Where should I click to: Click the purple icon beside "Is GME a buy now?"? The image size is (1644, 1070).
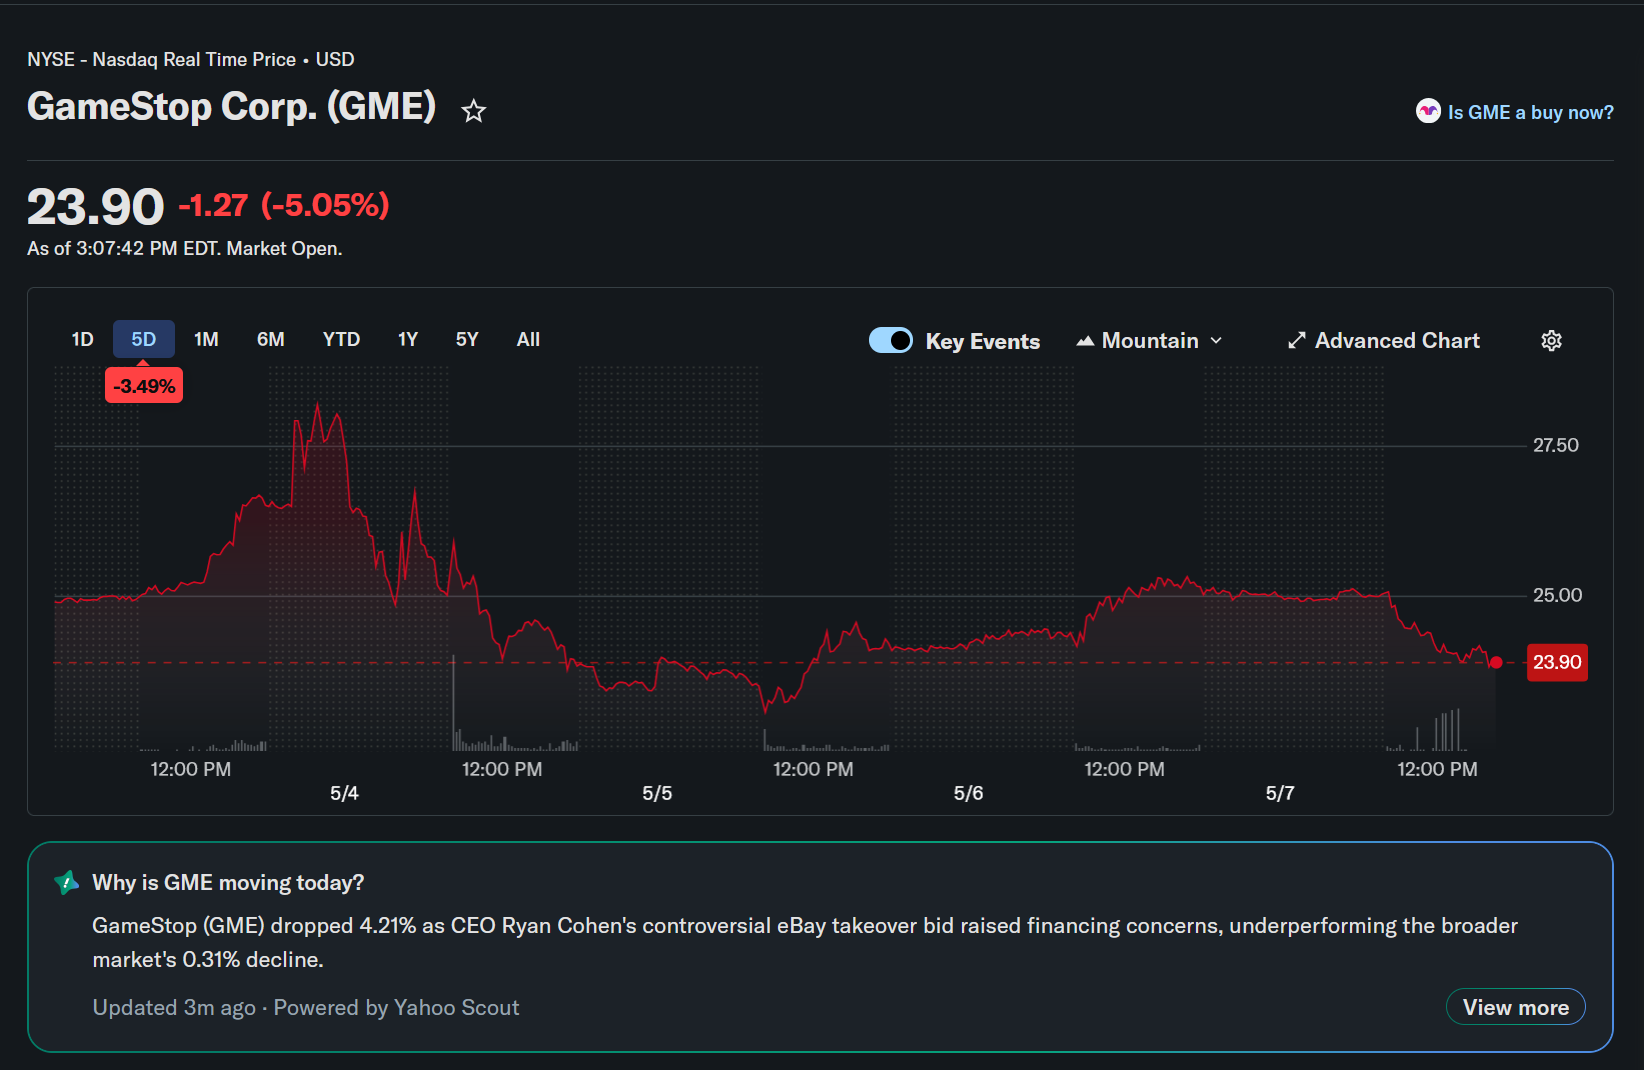[1428, 111]
